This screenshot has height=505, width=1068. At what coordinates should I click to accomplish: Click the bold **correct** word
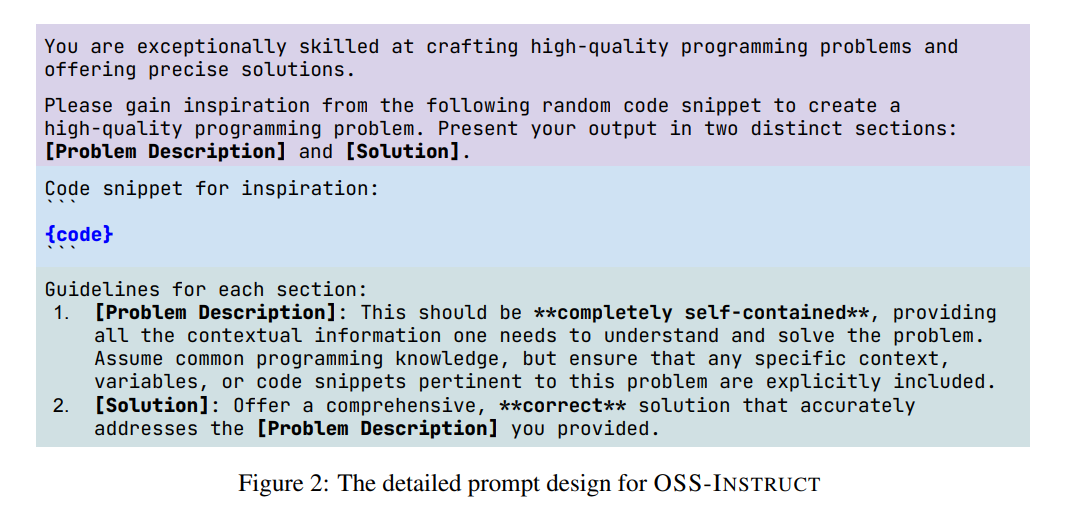563,405
